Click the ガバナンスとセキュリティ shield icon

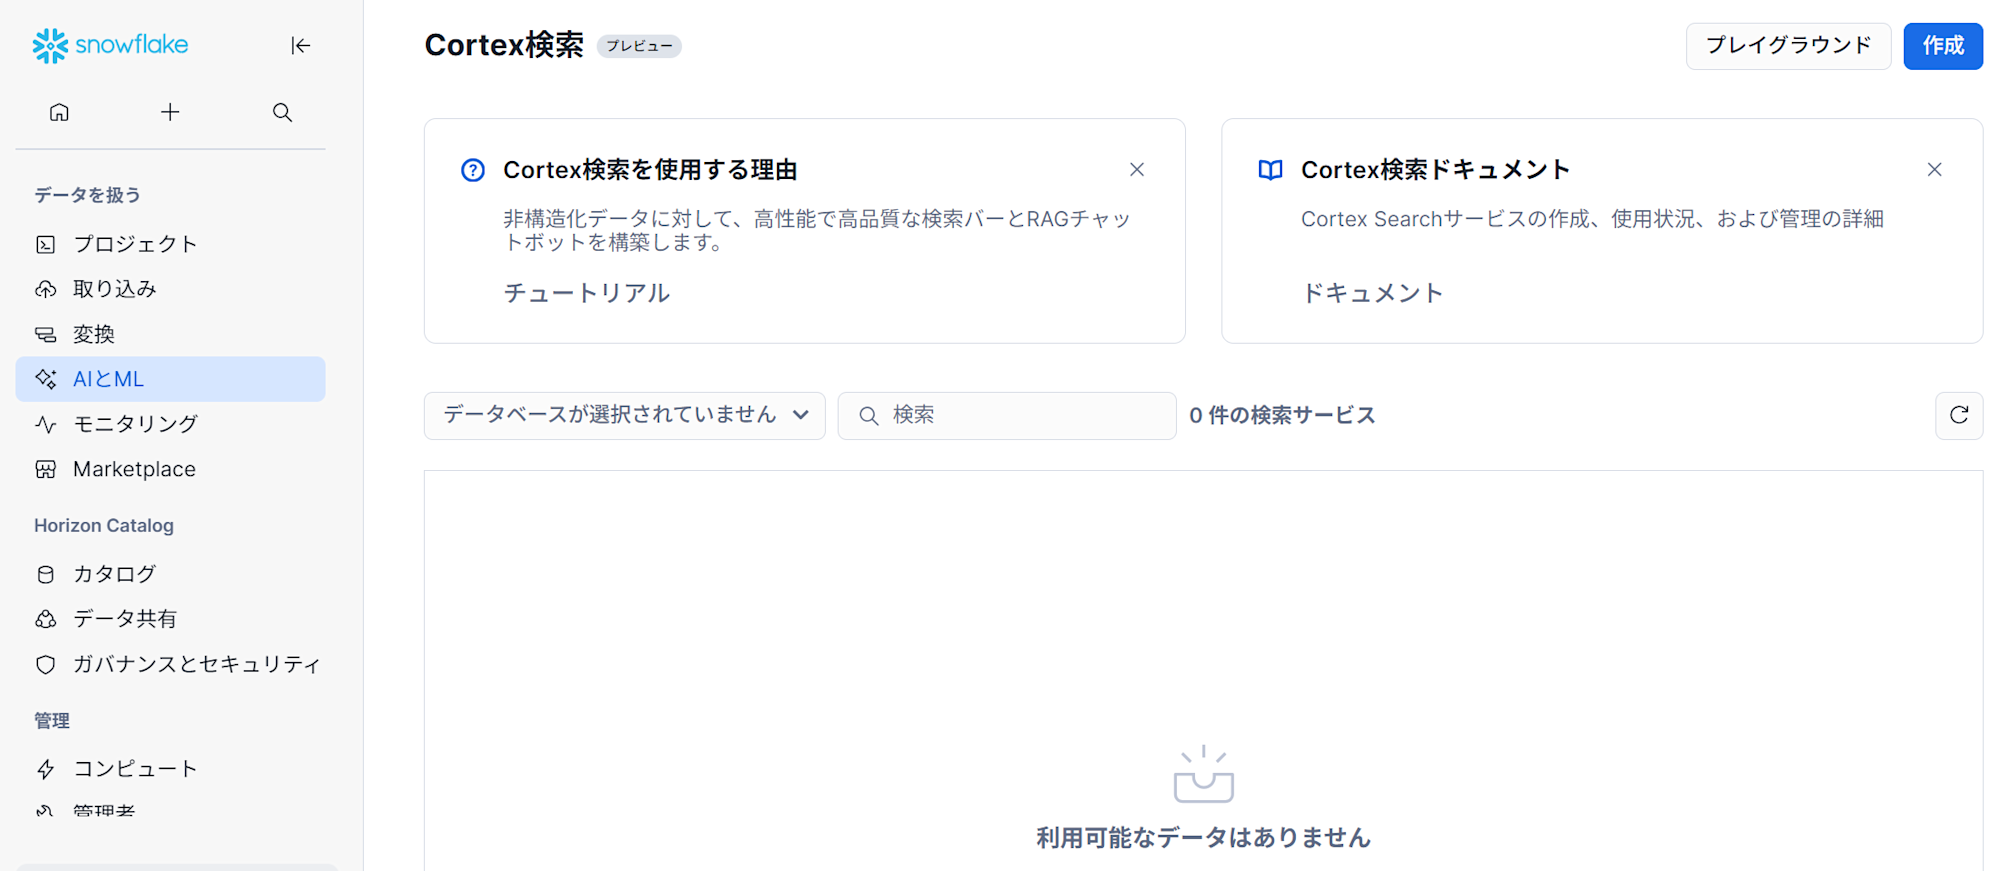tap(45, 664)
